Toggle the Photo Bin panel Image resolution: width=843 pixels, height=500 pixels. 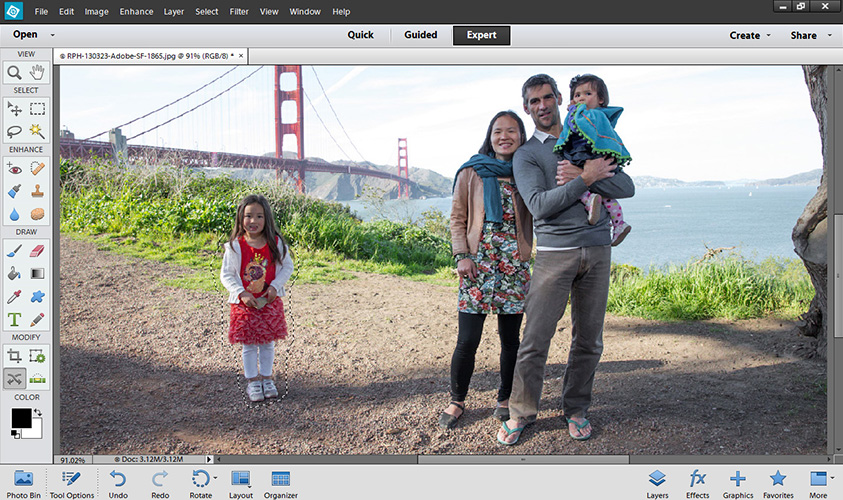22,483
